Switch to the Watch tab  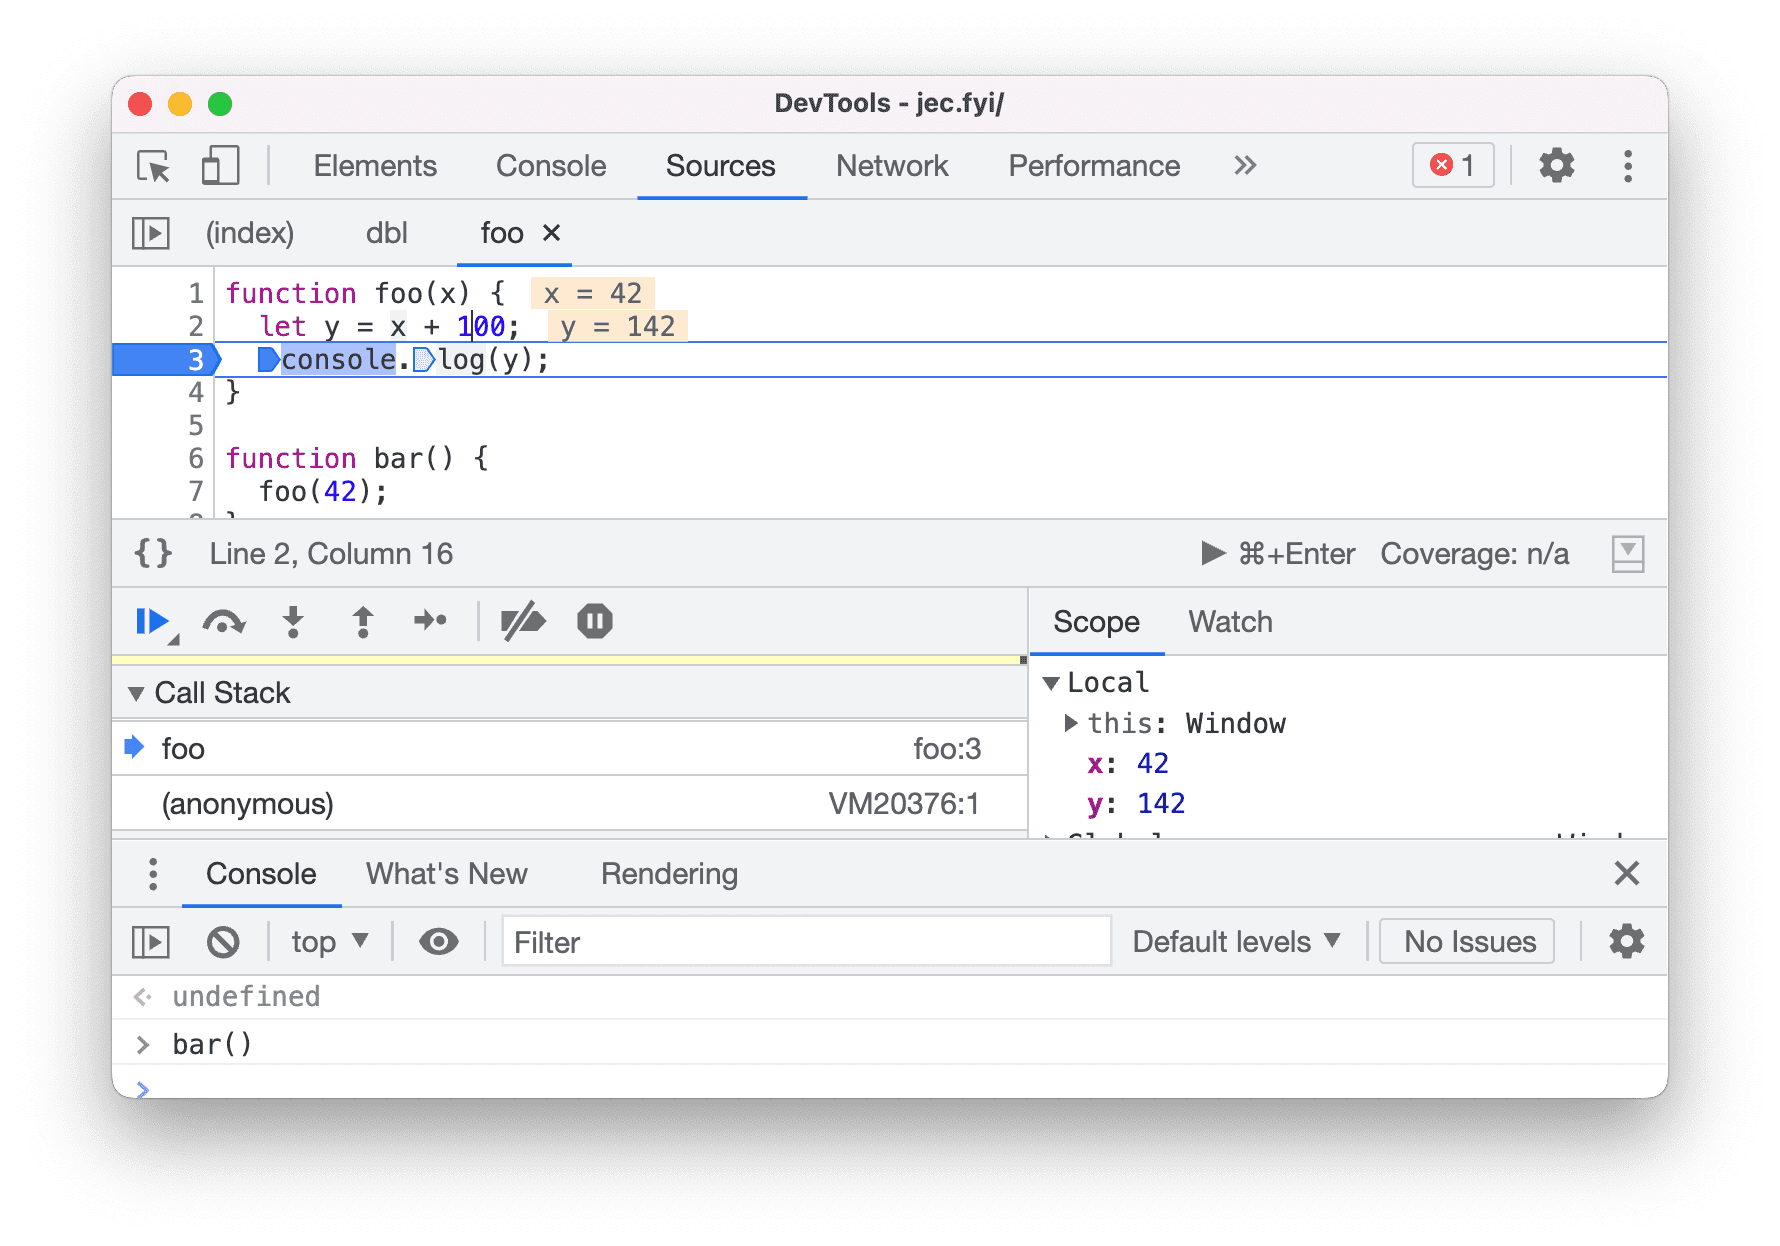point(1230,621)
